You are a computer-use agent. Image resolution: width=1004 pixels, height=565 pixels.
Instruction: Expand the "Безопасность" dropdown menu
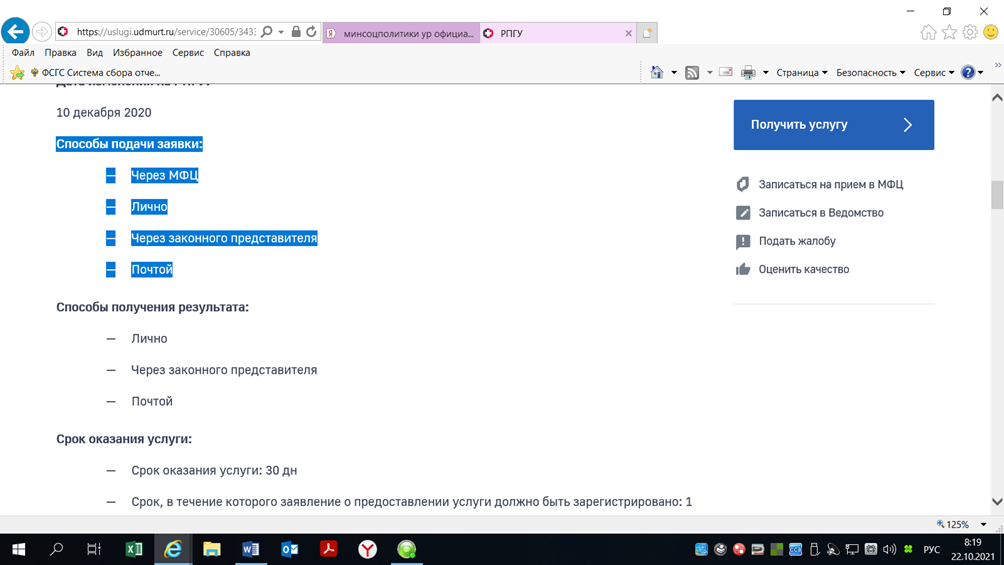pos(870,73)
